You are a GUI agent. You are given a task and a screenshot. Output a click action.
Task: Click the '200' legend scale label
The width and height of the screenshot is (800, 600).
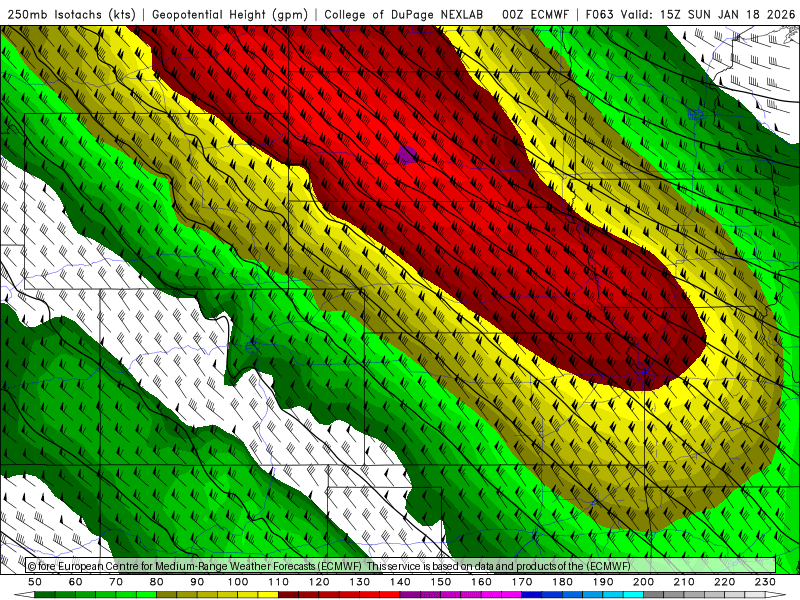pos(644,582)
